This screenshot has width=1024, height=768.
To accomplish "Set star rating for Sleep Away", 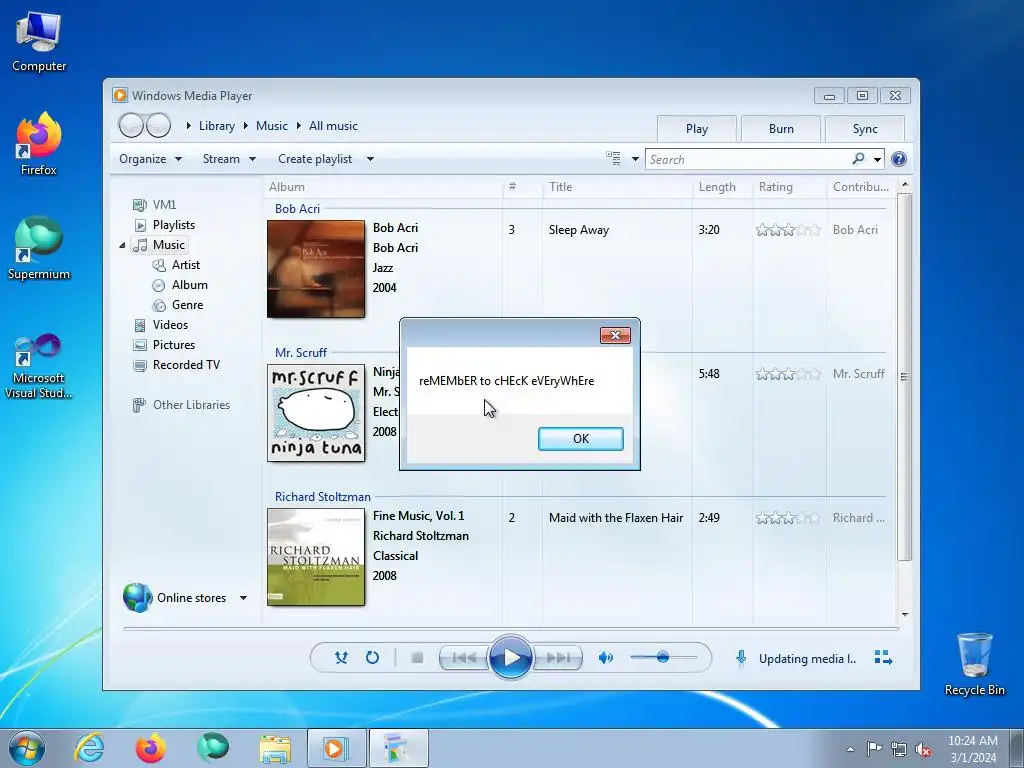I will point(788,230).
